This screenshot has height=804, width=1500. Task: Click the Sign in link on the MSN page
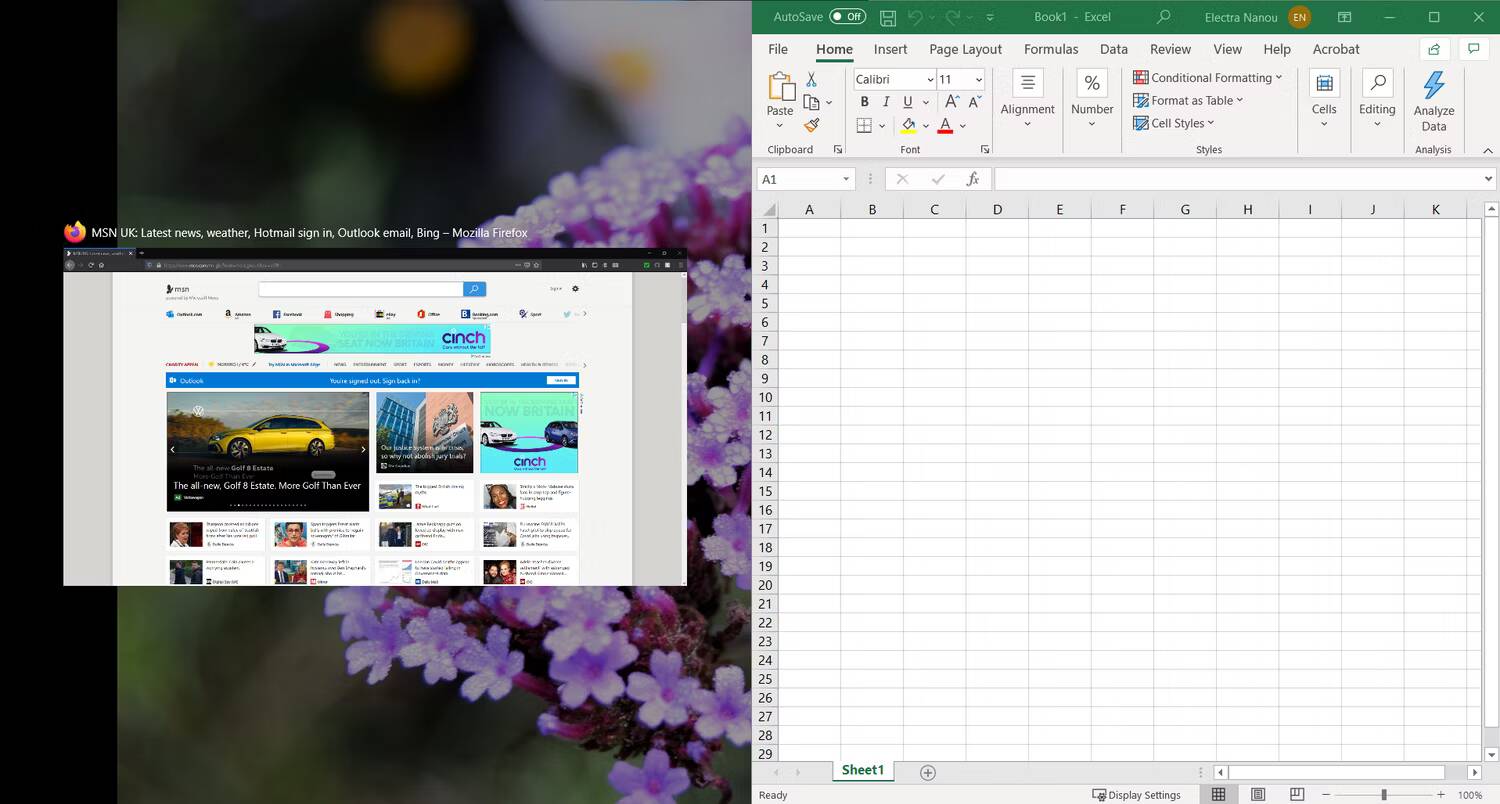click(555, 288)
